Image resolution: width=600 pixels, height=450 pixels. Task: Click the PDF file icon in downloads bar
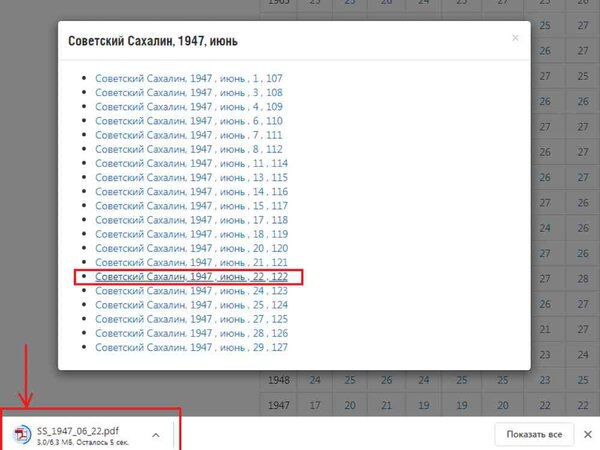pyautogui.click(x=21, y=434)
